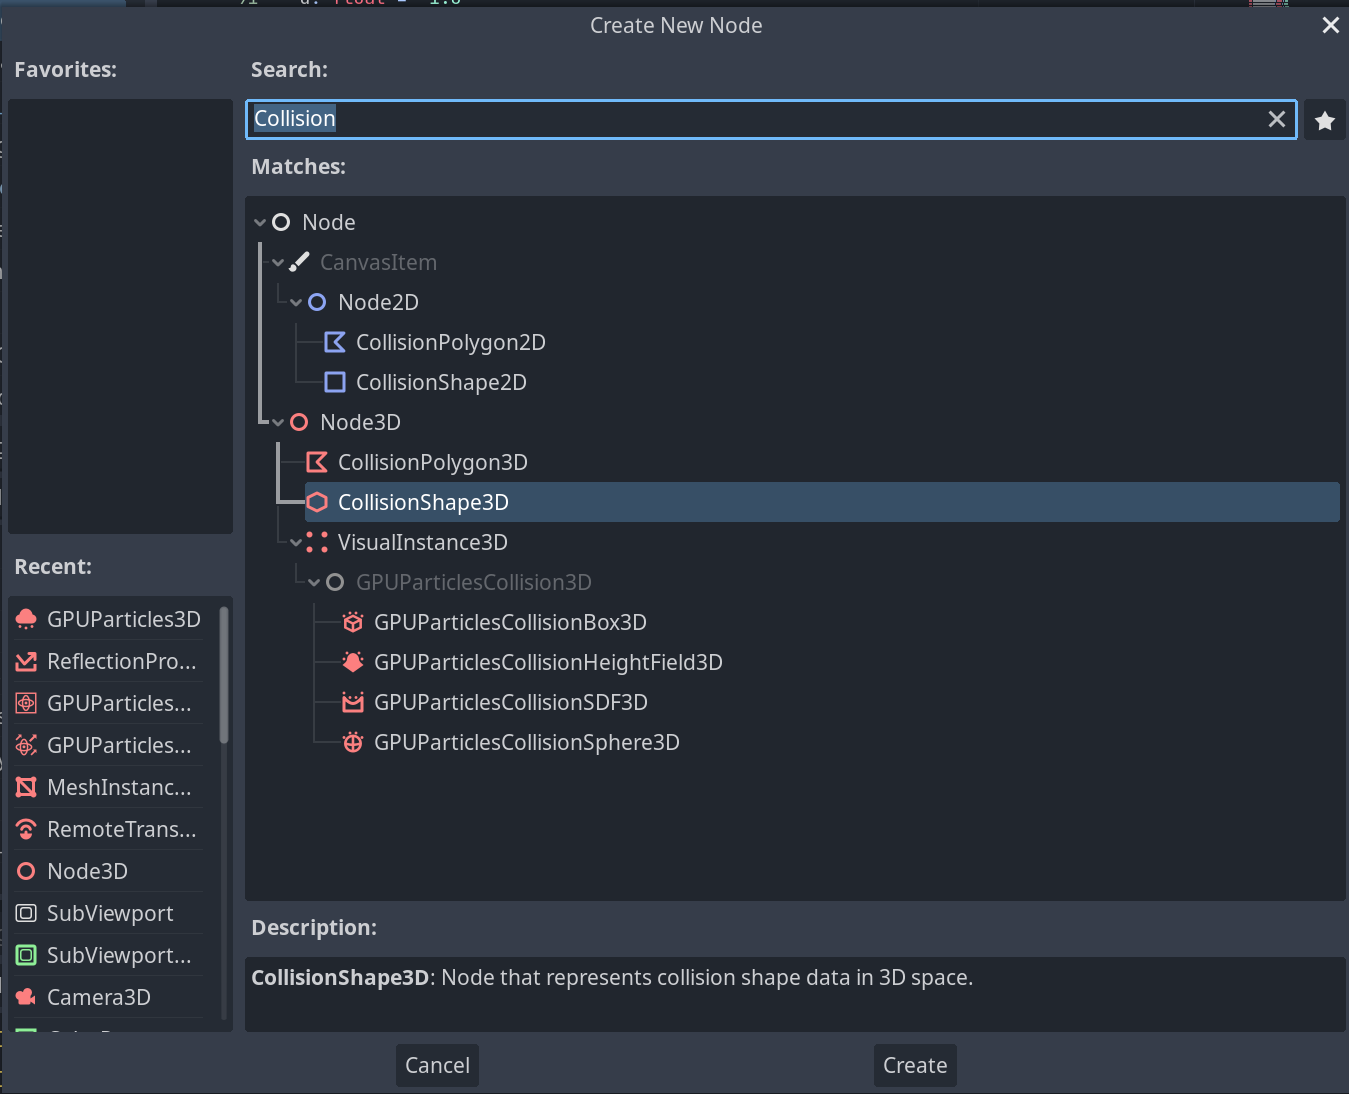Click the CollisionShape2D square icon

click(x=334, y=382)
